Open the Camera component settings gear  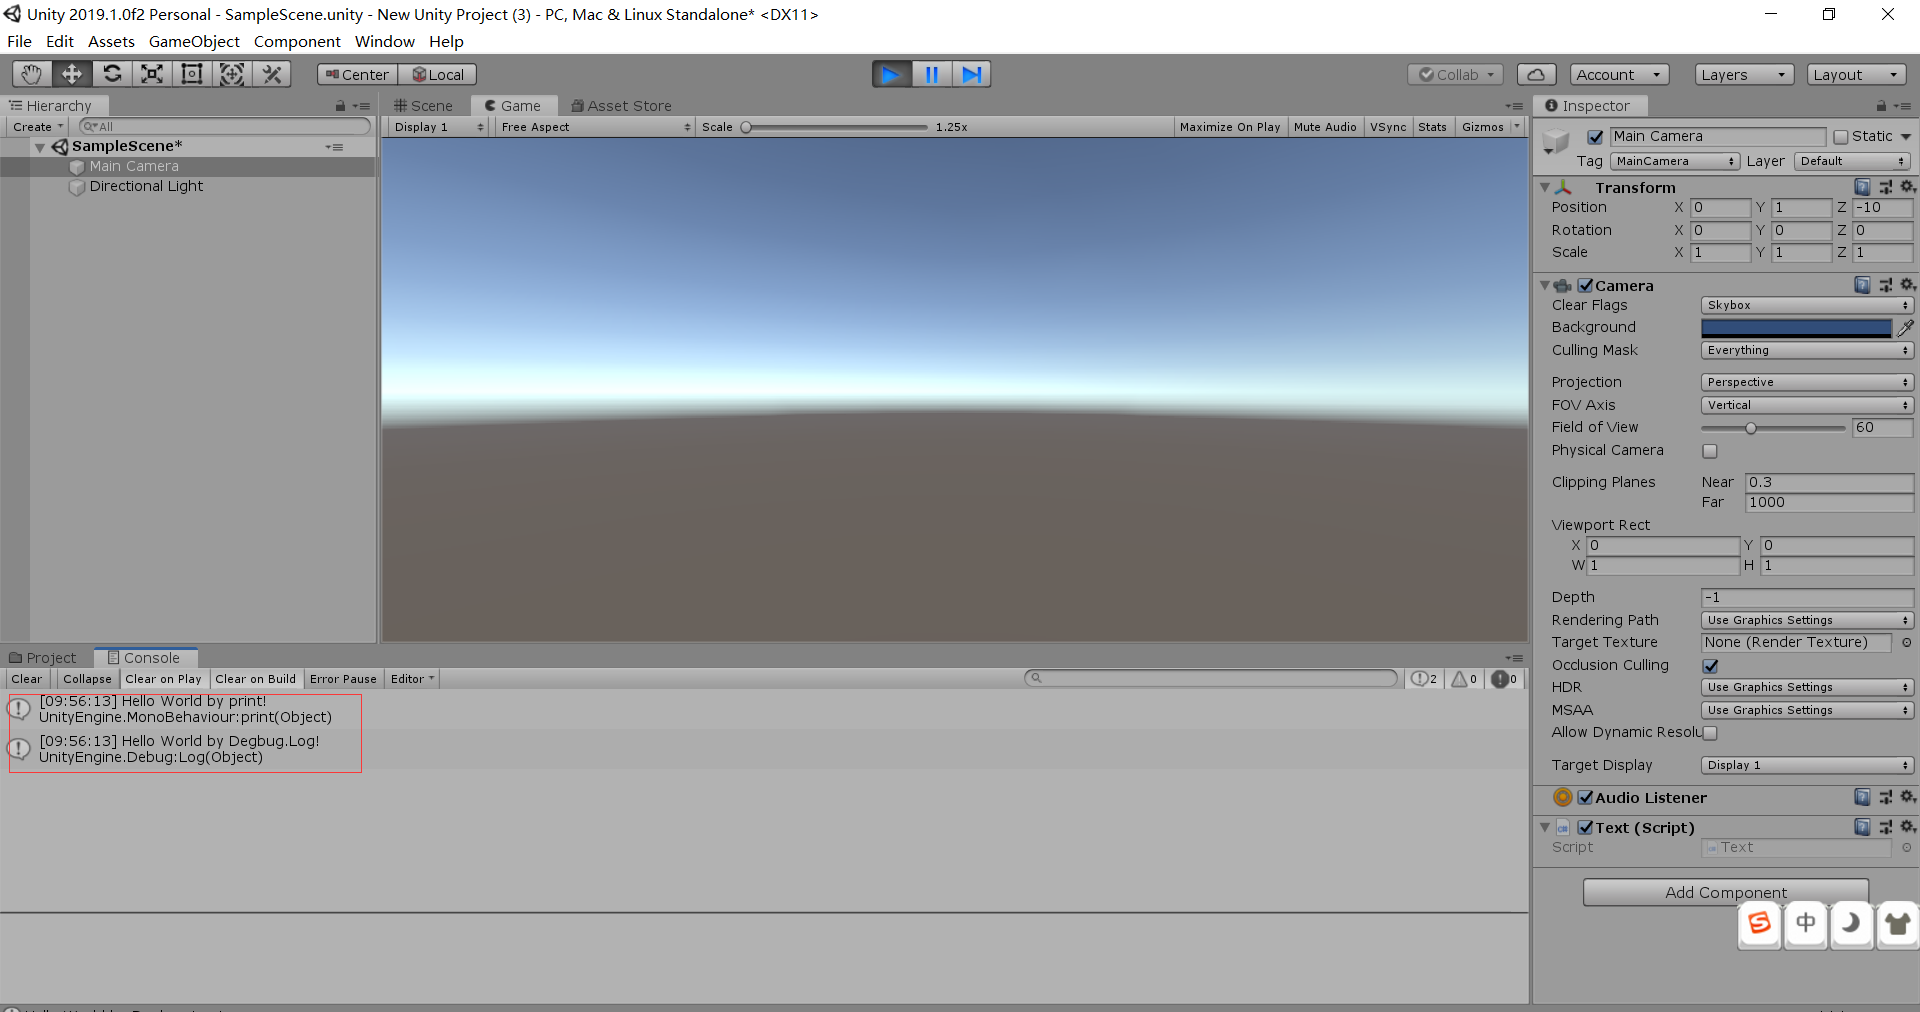pyautogui.click(x=1908, y=285)
